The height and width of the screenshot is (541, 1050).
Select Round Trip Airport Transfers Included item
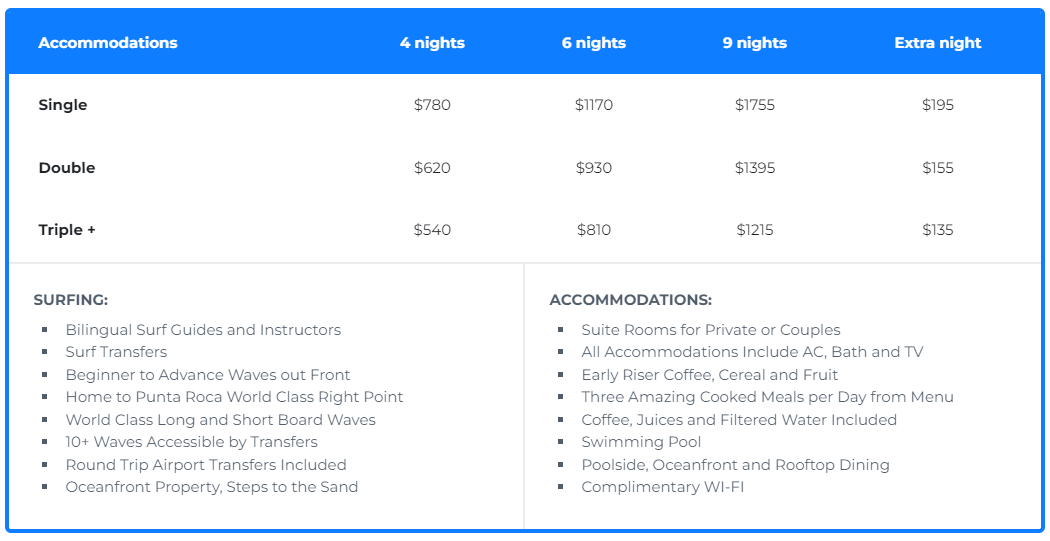pos(206,465)
